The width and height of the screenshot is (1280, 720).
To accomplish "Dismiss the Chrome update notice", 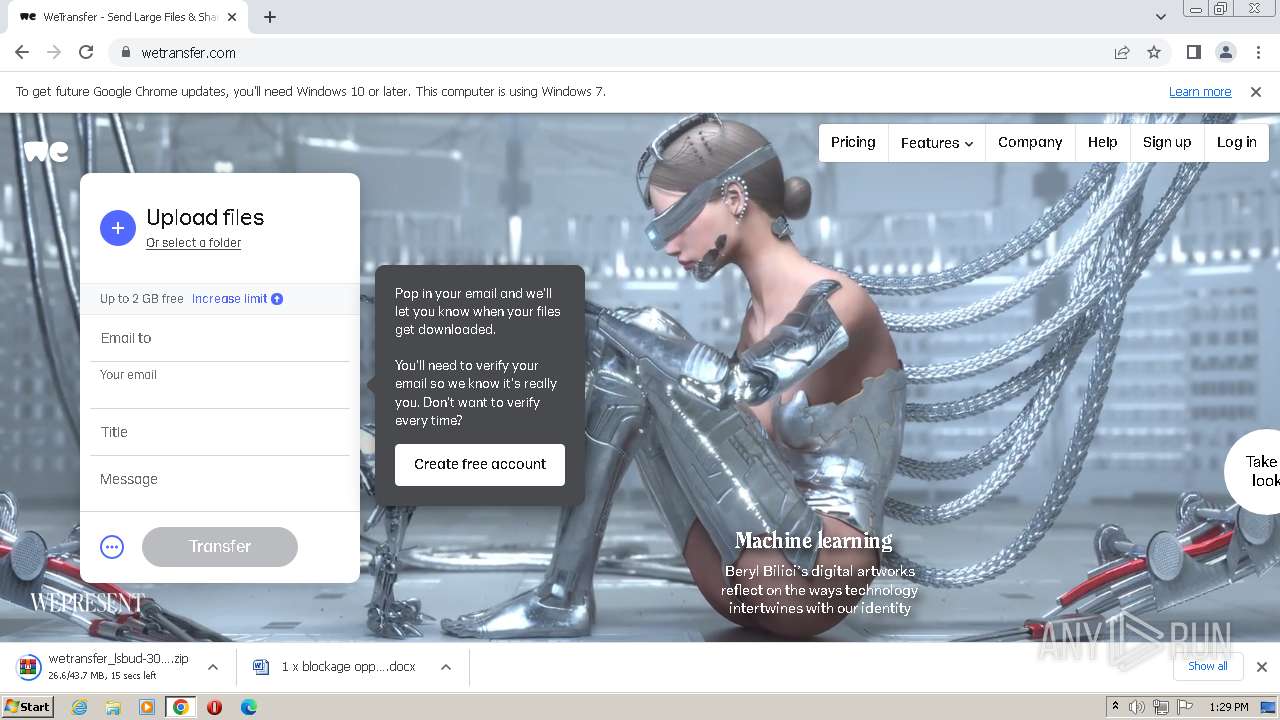I will (x=1256, y=92).
